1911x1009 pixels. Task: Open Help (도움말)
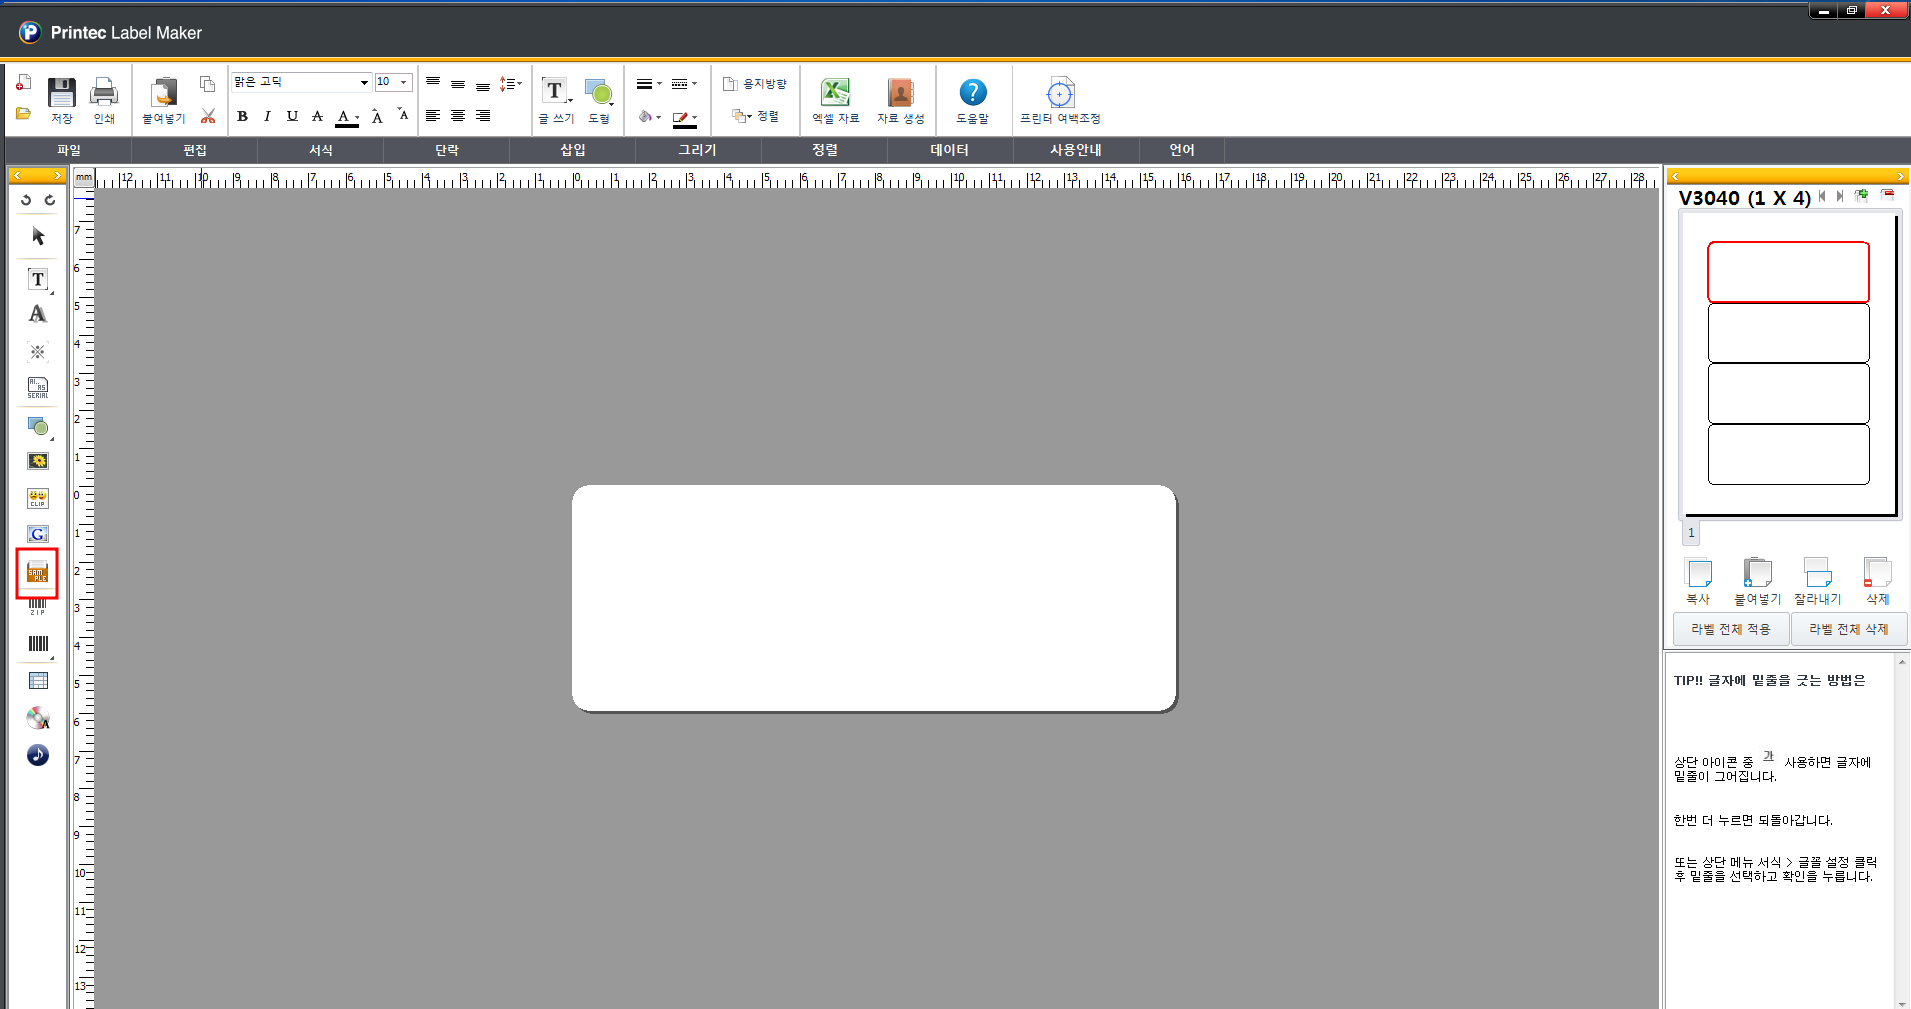coord(972,100)
